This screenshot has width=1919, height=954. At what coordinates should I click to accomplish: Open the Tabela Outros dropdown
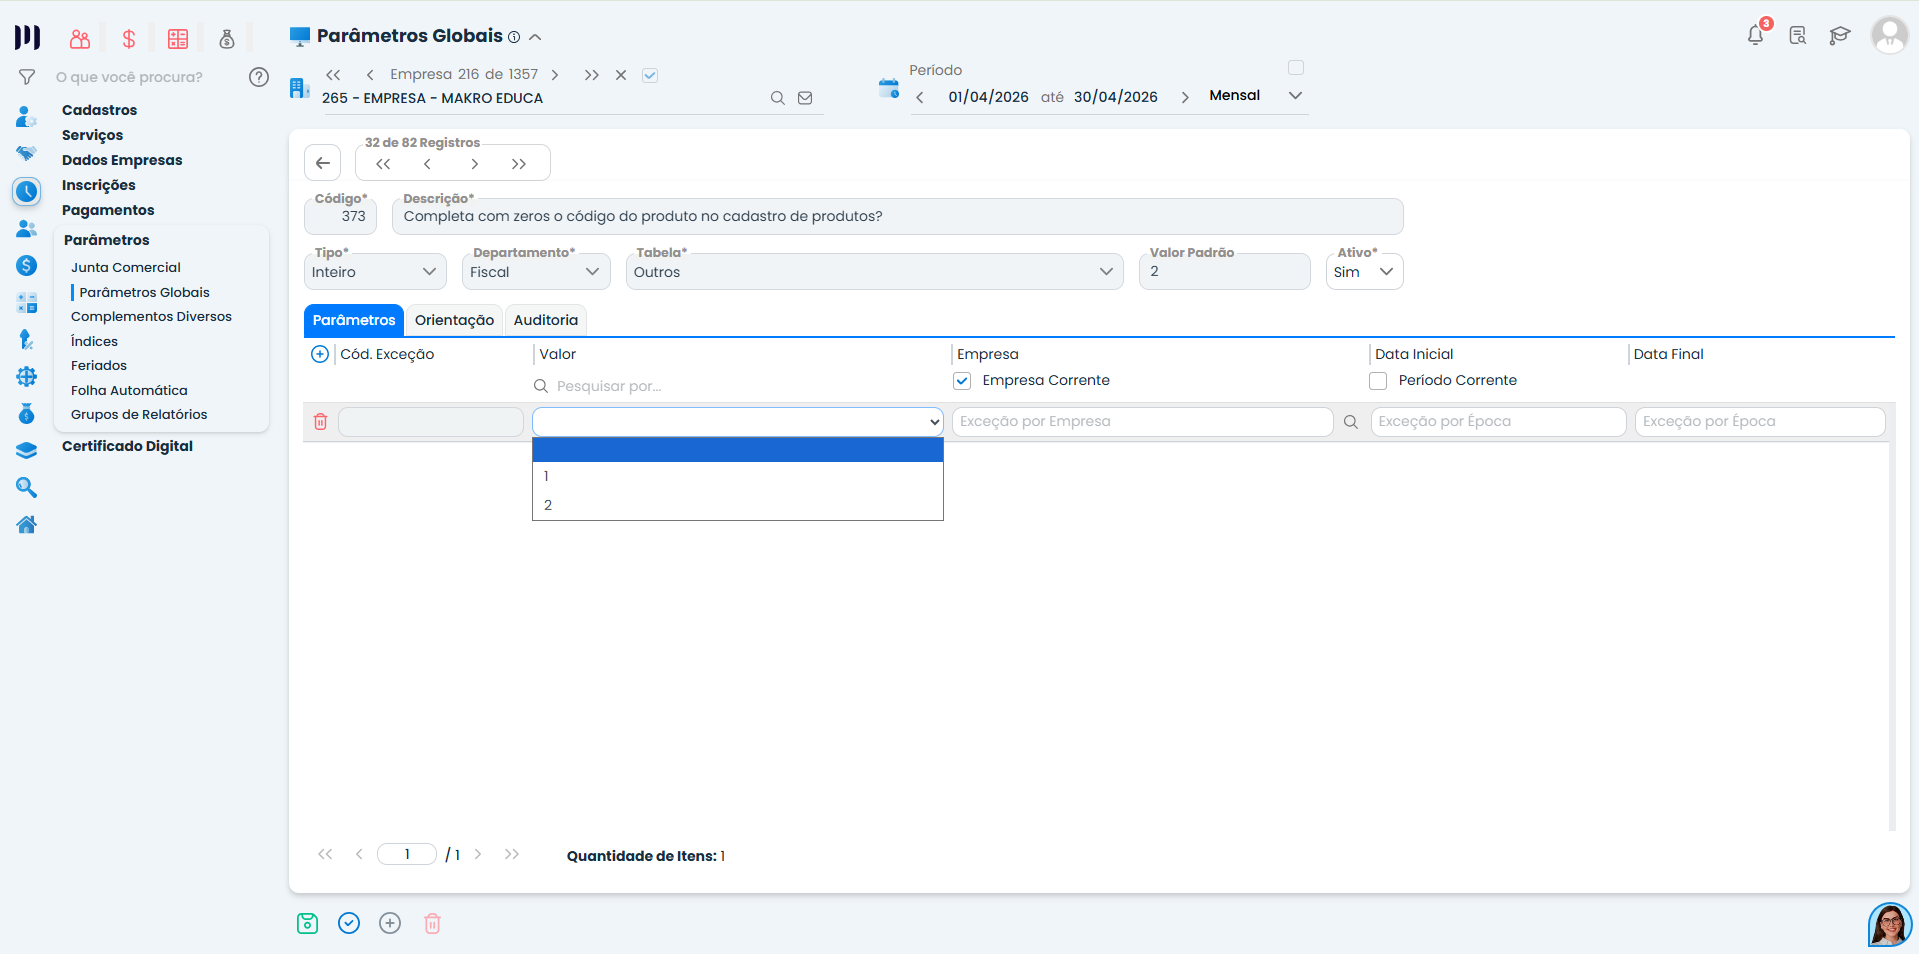(x=874, y=272)
